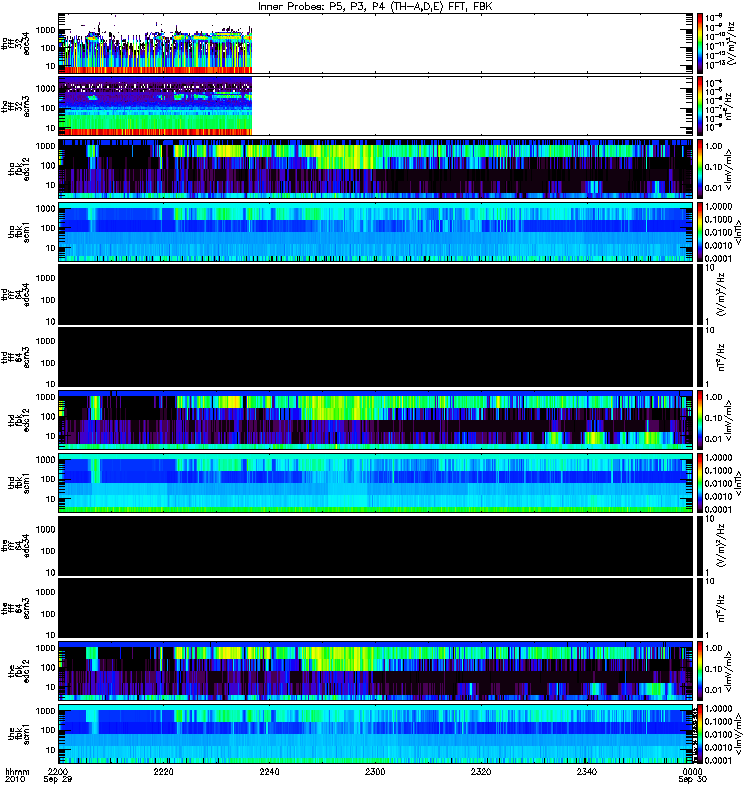
Task: Click the 2320 time axis tick label
Action: click(481, 771)
